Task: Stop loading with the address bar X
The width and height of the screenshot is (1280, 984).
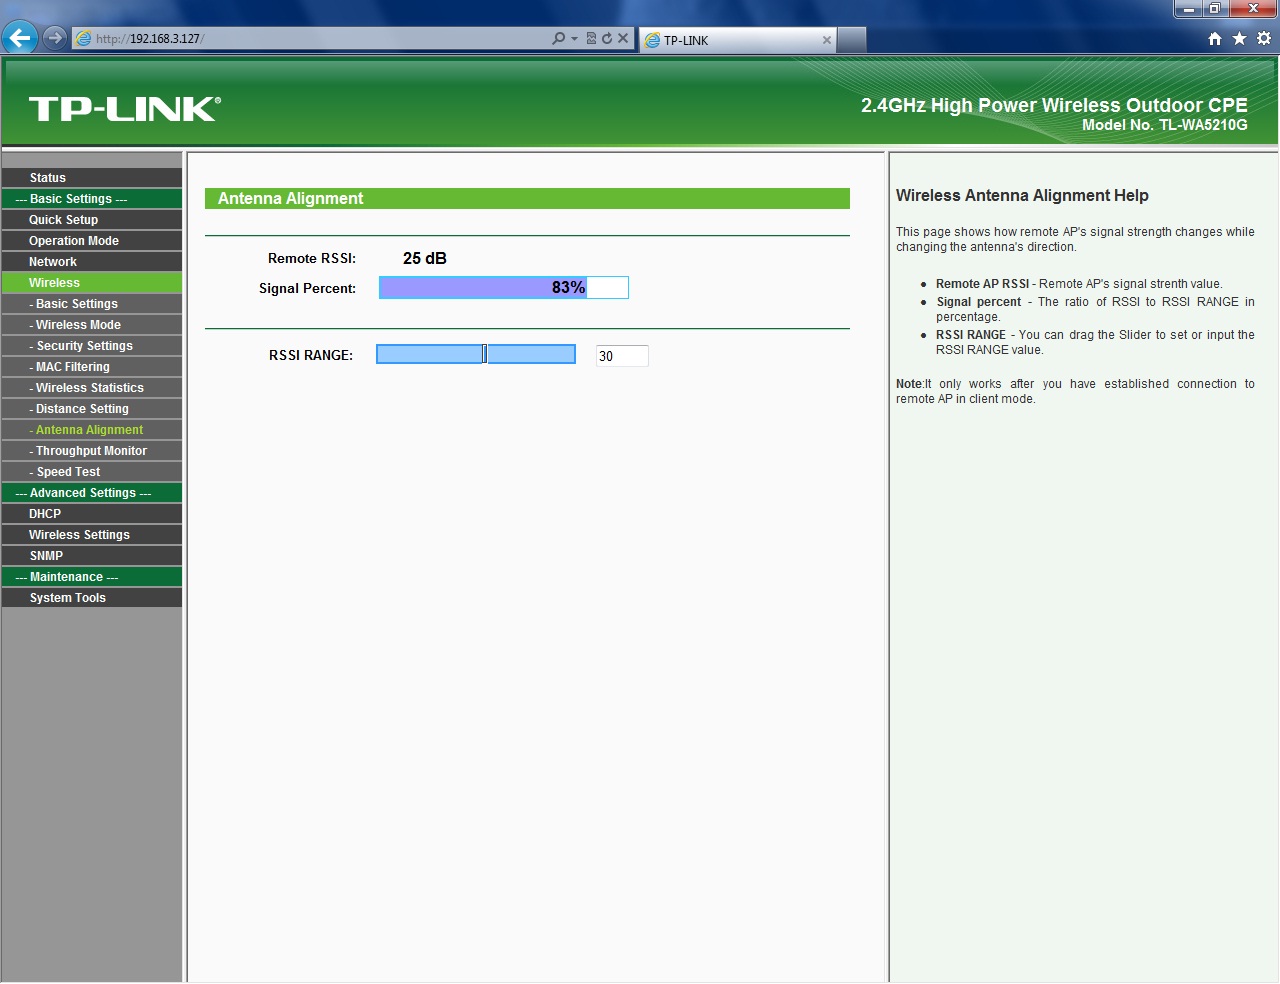Action: click(x=623, y=38)
